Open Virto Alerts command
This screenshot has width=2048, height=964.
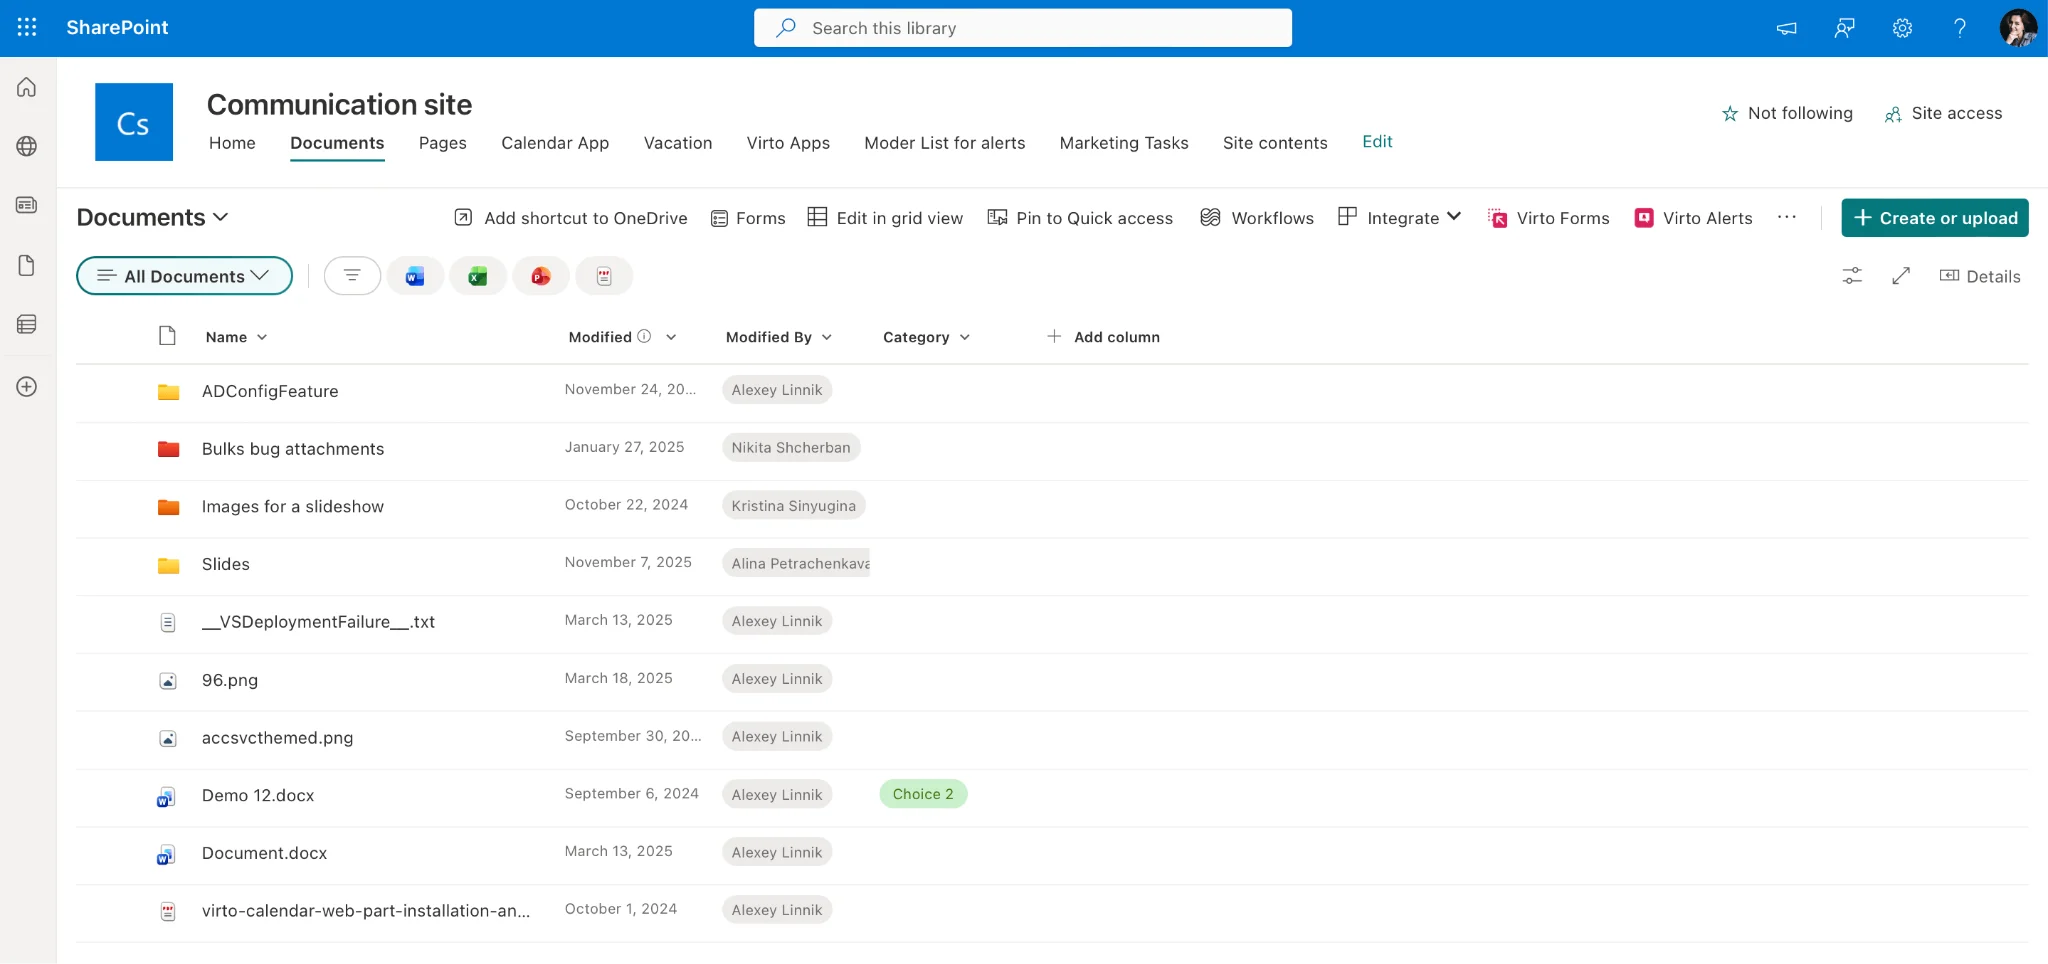pos(1693,218)
